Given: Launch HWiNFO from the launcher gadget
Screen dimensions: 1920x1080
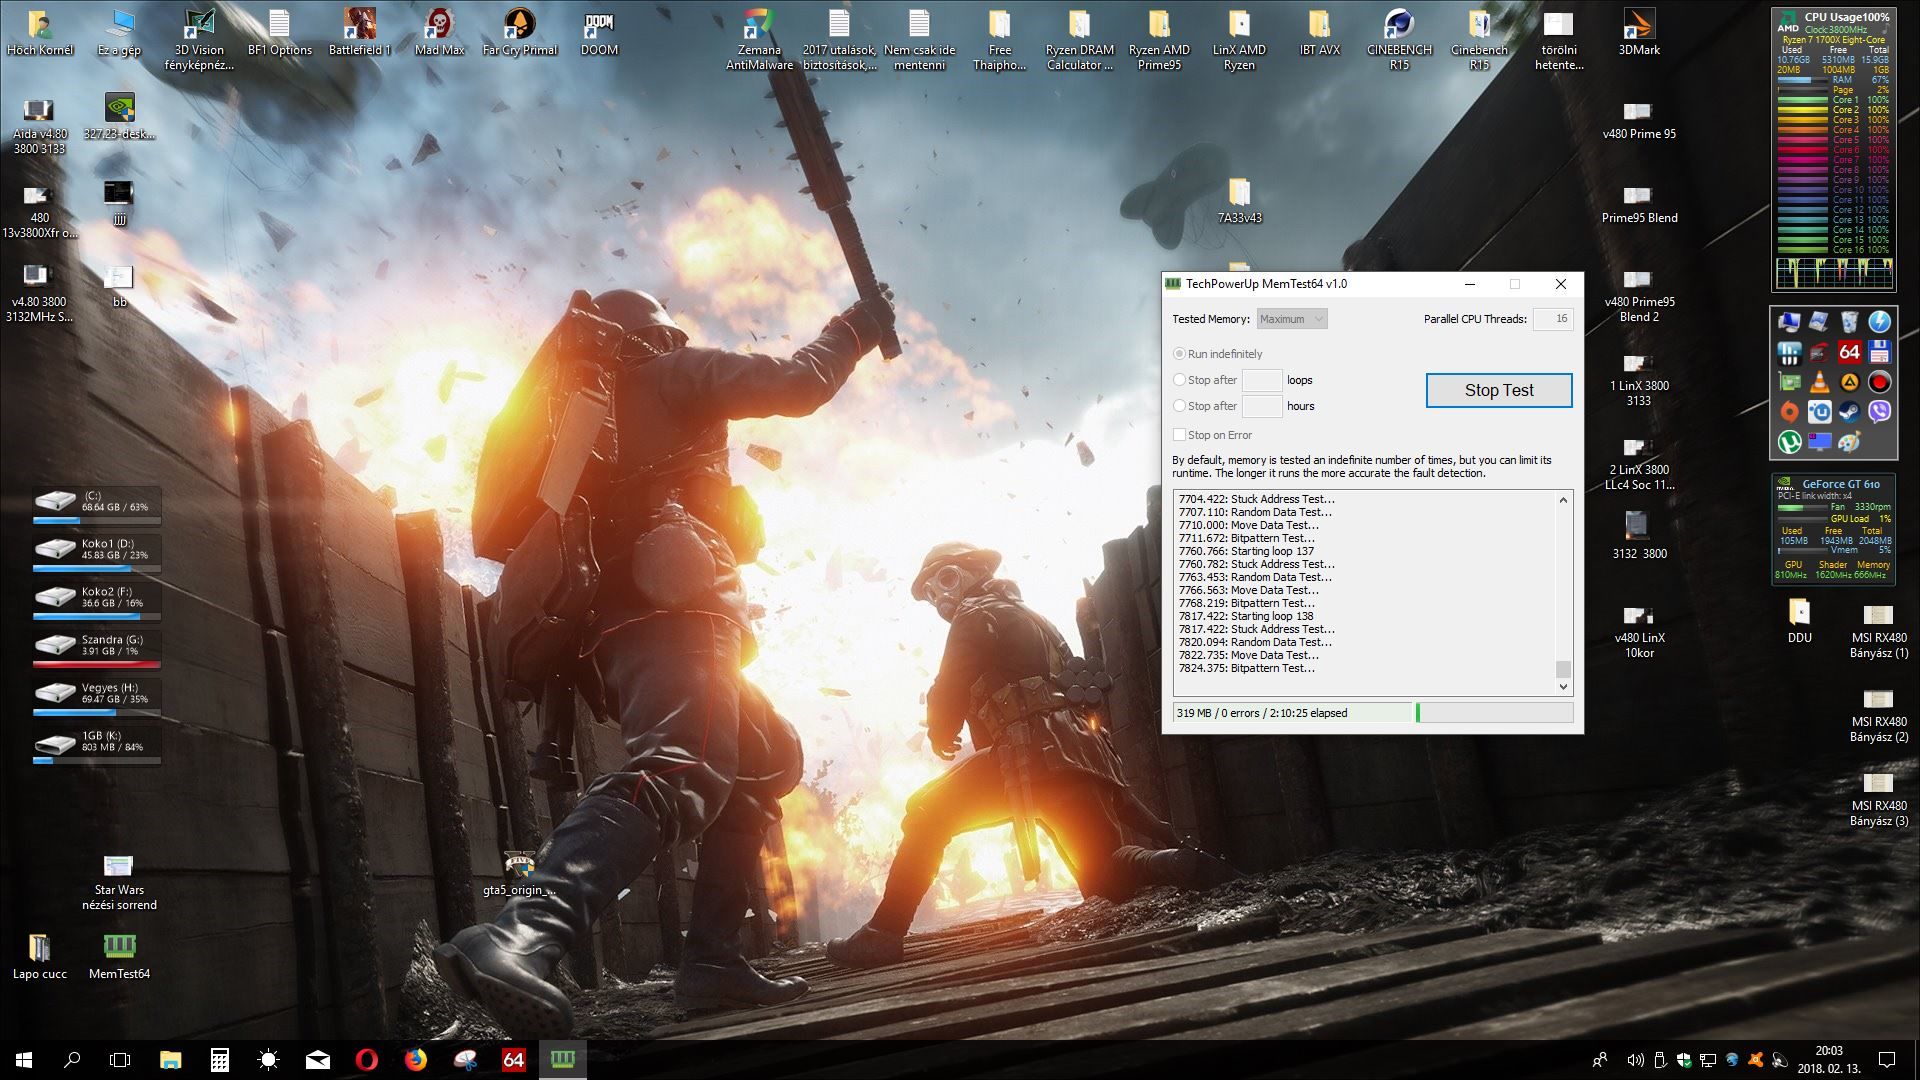Looking at the screenshot, I should [1789, 352].
